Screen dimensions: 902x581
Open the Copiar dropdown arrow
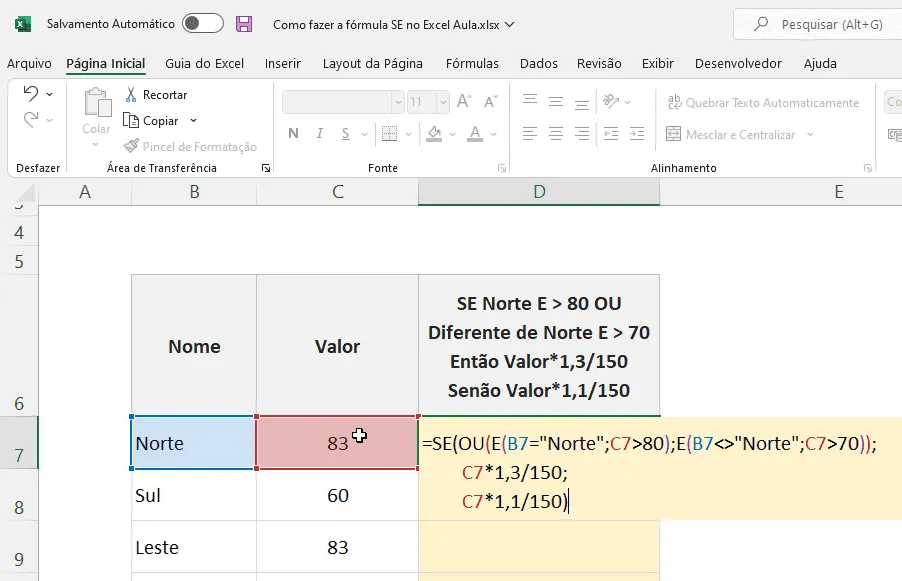click(x=193, y=121)
